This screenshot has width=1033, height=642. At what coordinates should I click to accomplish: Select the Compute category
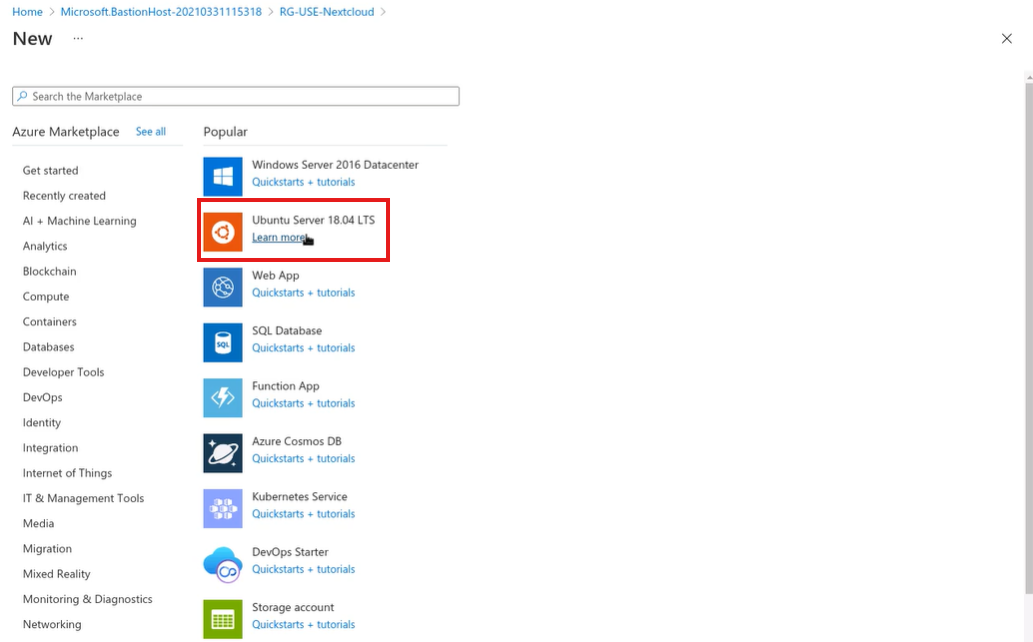[46, 297]
